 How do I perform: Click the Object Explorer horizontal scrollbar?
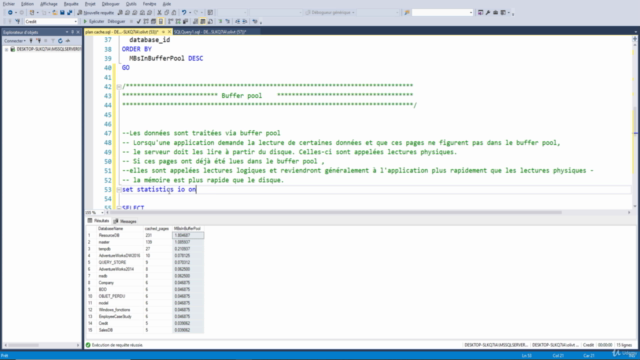[x=24, y=345]
